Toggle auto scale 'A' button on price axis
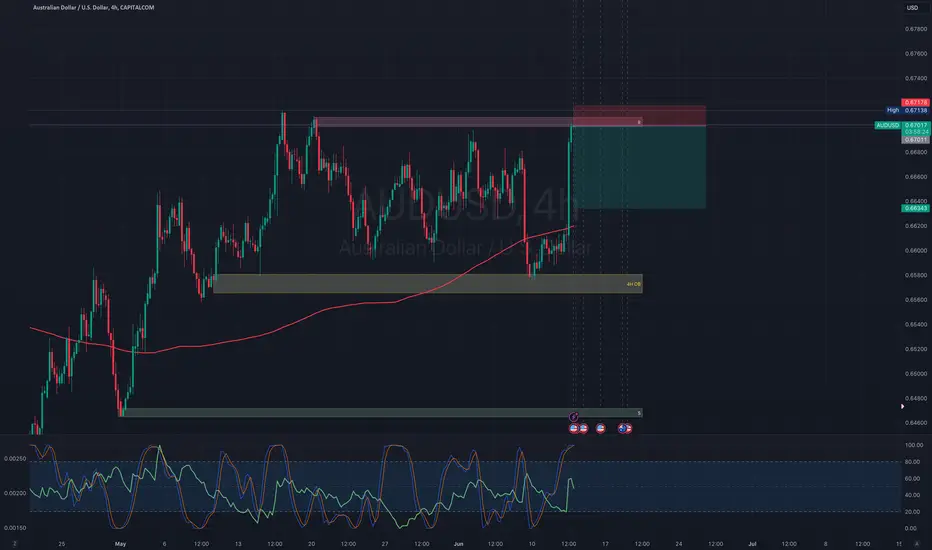 point(917,543)
